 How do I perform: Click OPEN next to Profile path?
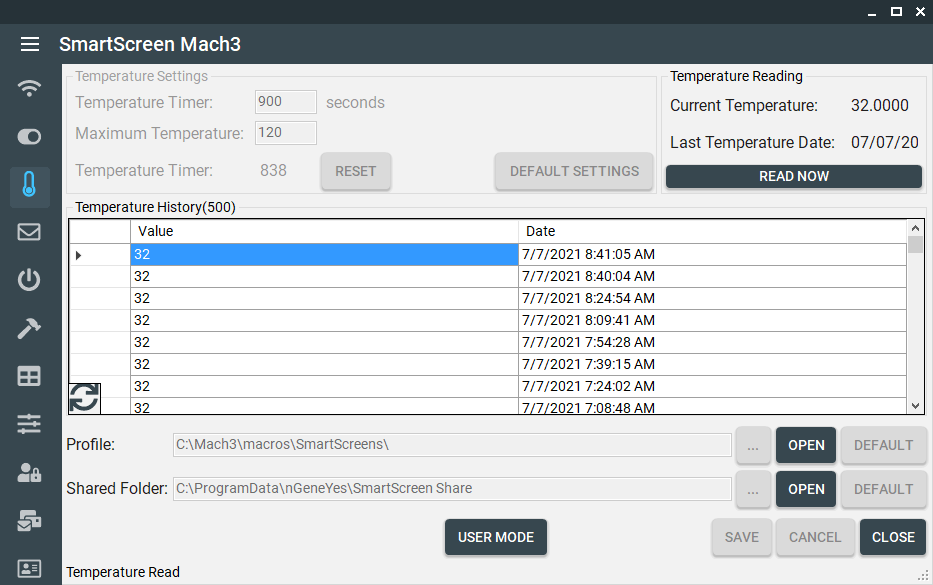coord(806,445)
